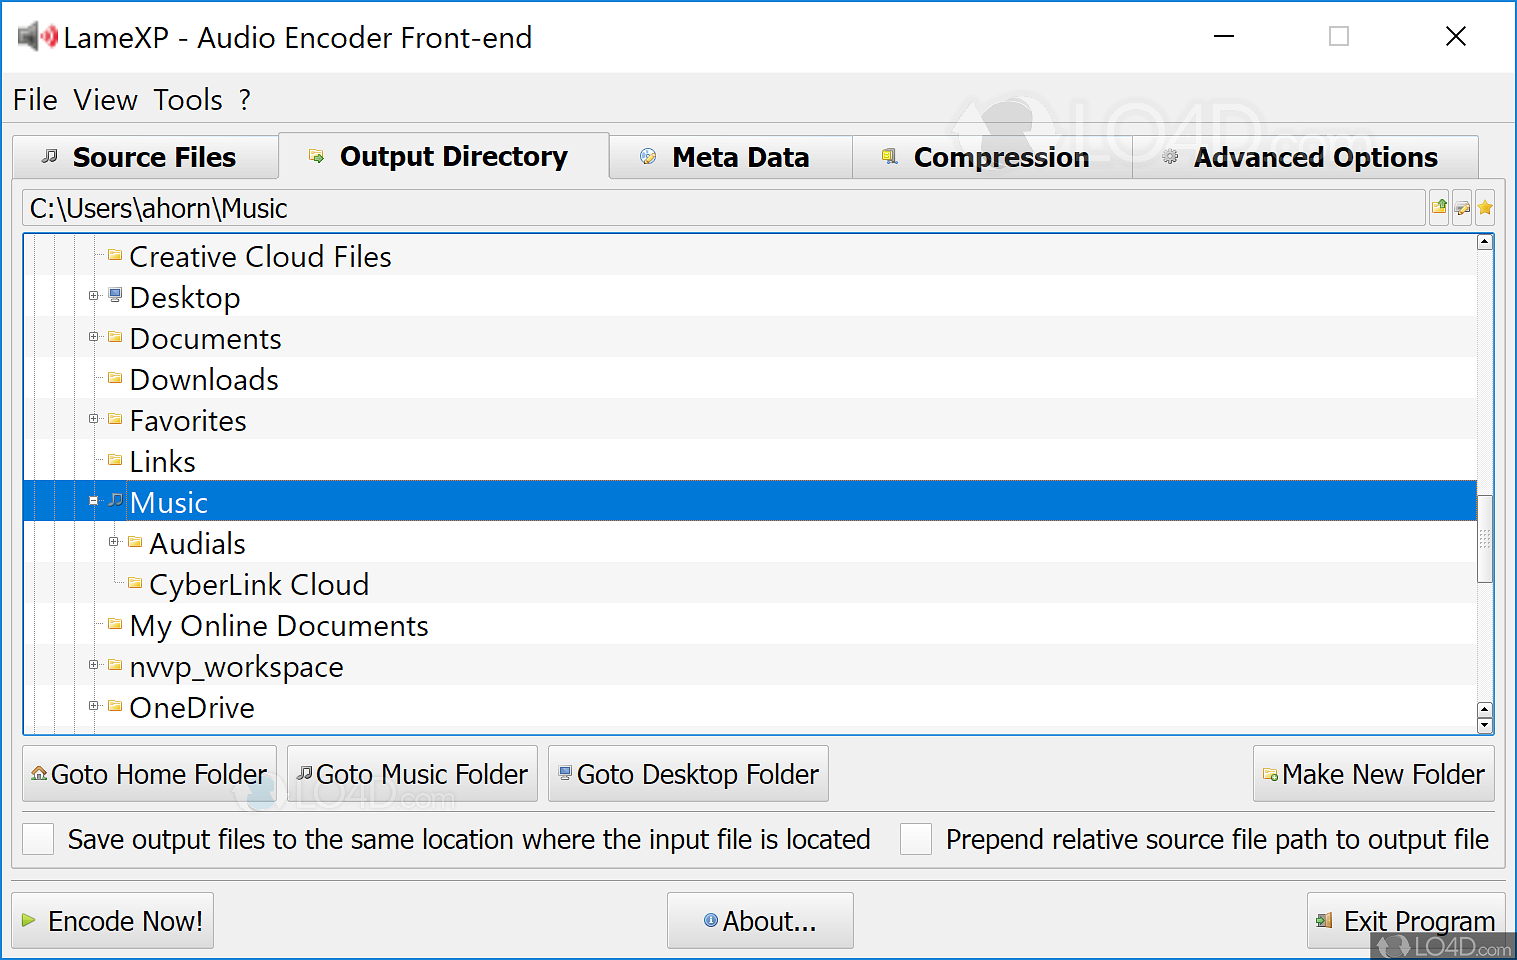Click the folder tree scrollbar thumb

(1485, 539)
